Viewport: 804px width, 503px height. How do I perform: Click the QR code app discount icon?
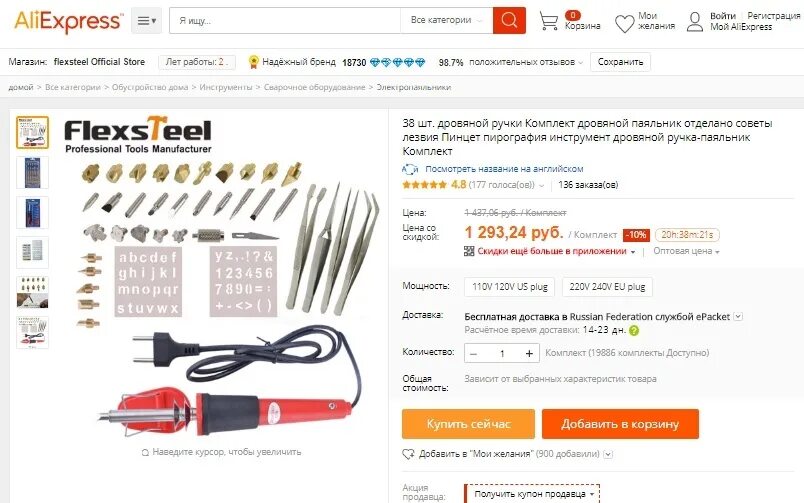(x=469, y=251)
